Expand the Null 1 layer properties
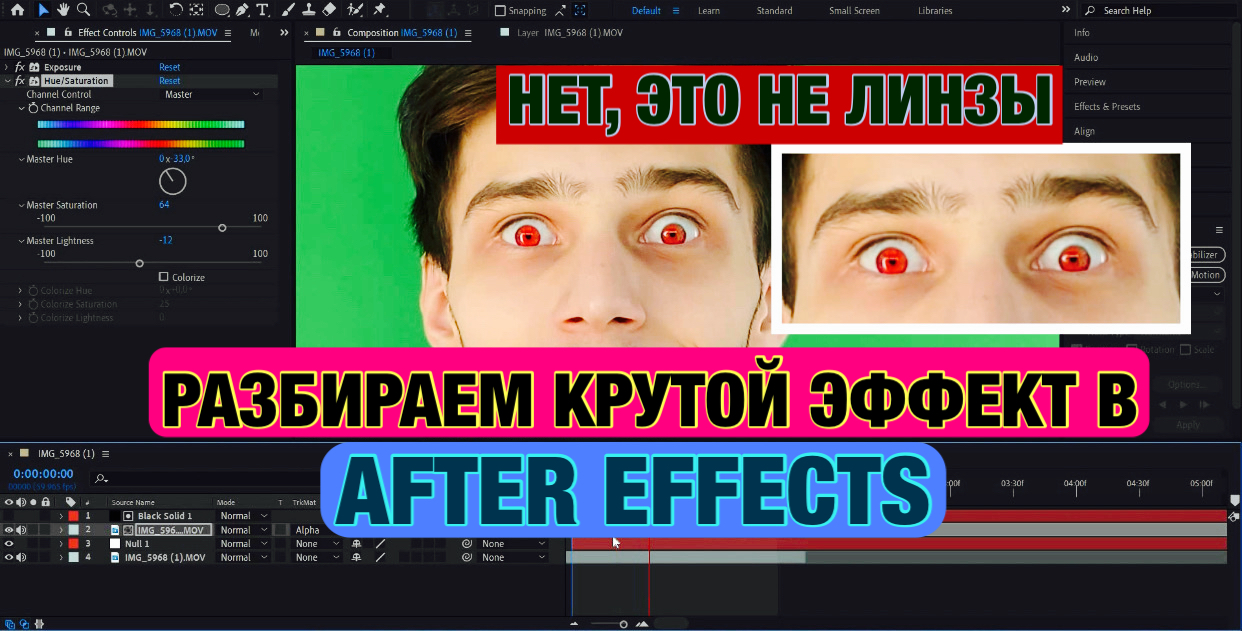Viewport: 1242px width, 631px height. [61, 544]
